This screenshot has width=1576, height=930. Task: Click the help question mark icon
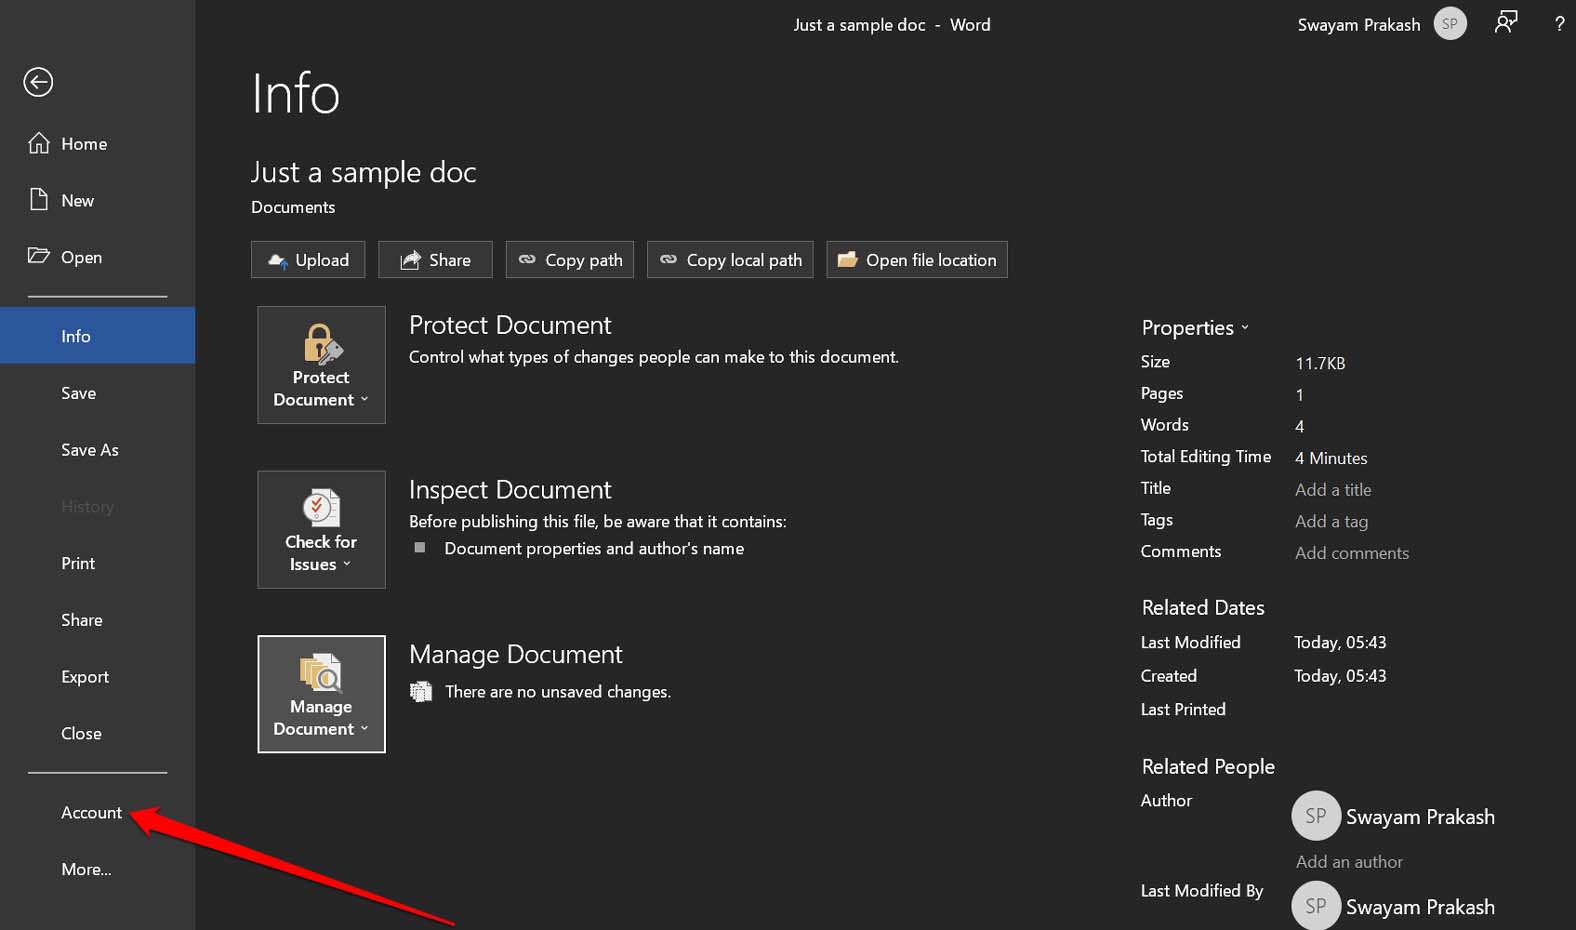(1559, 24)
